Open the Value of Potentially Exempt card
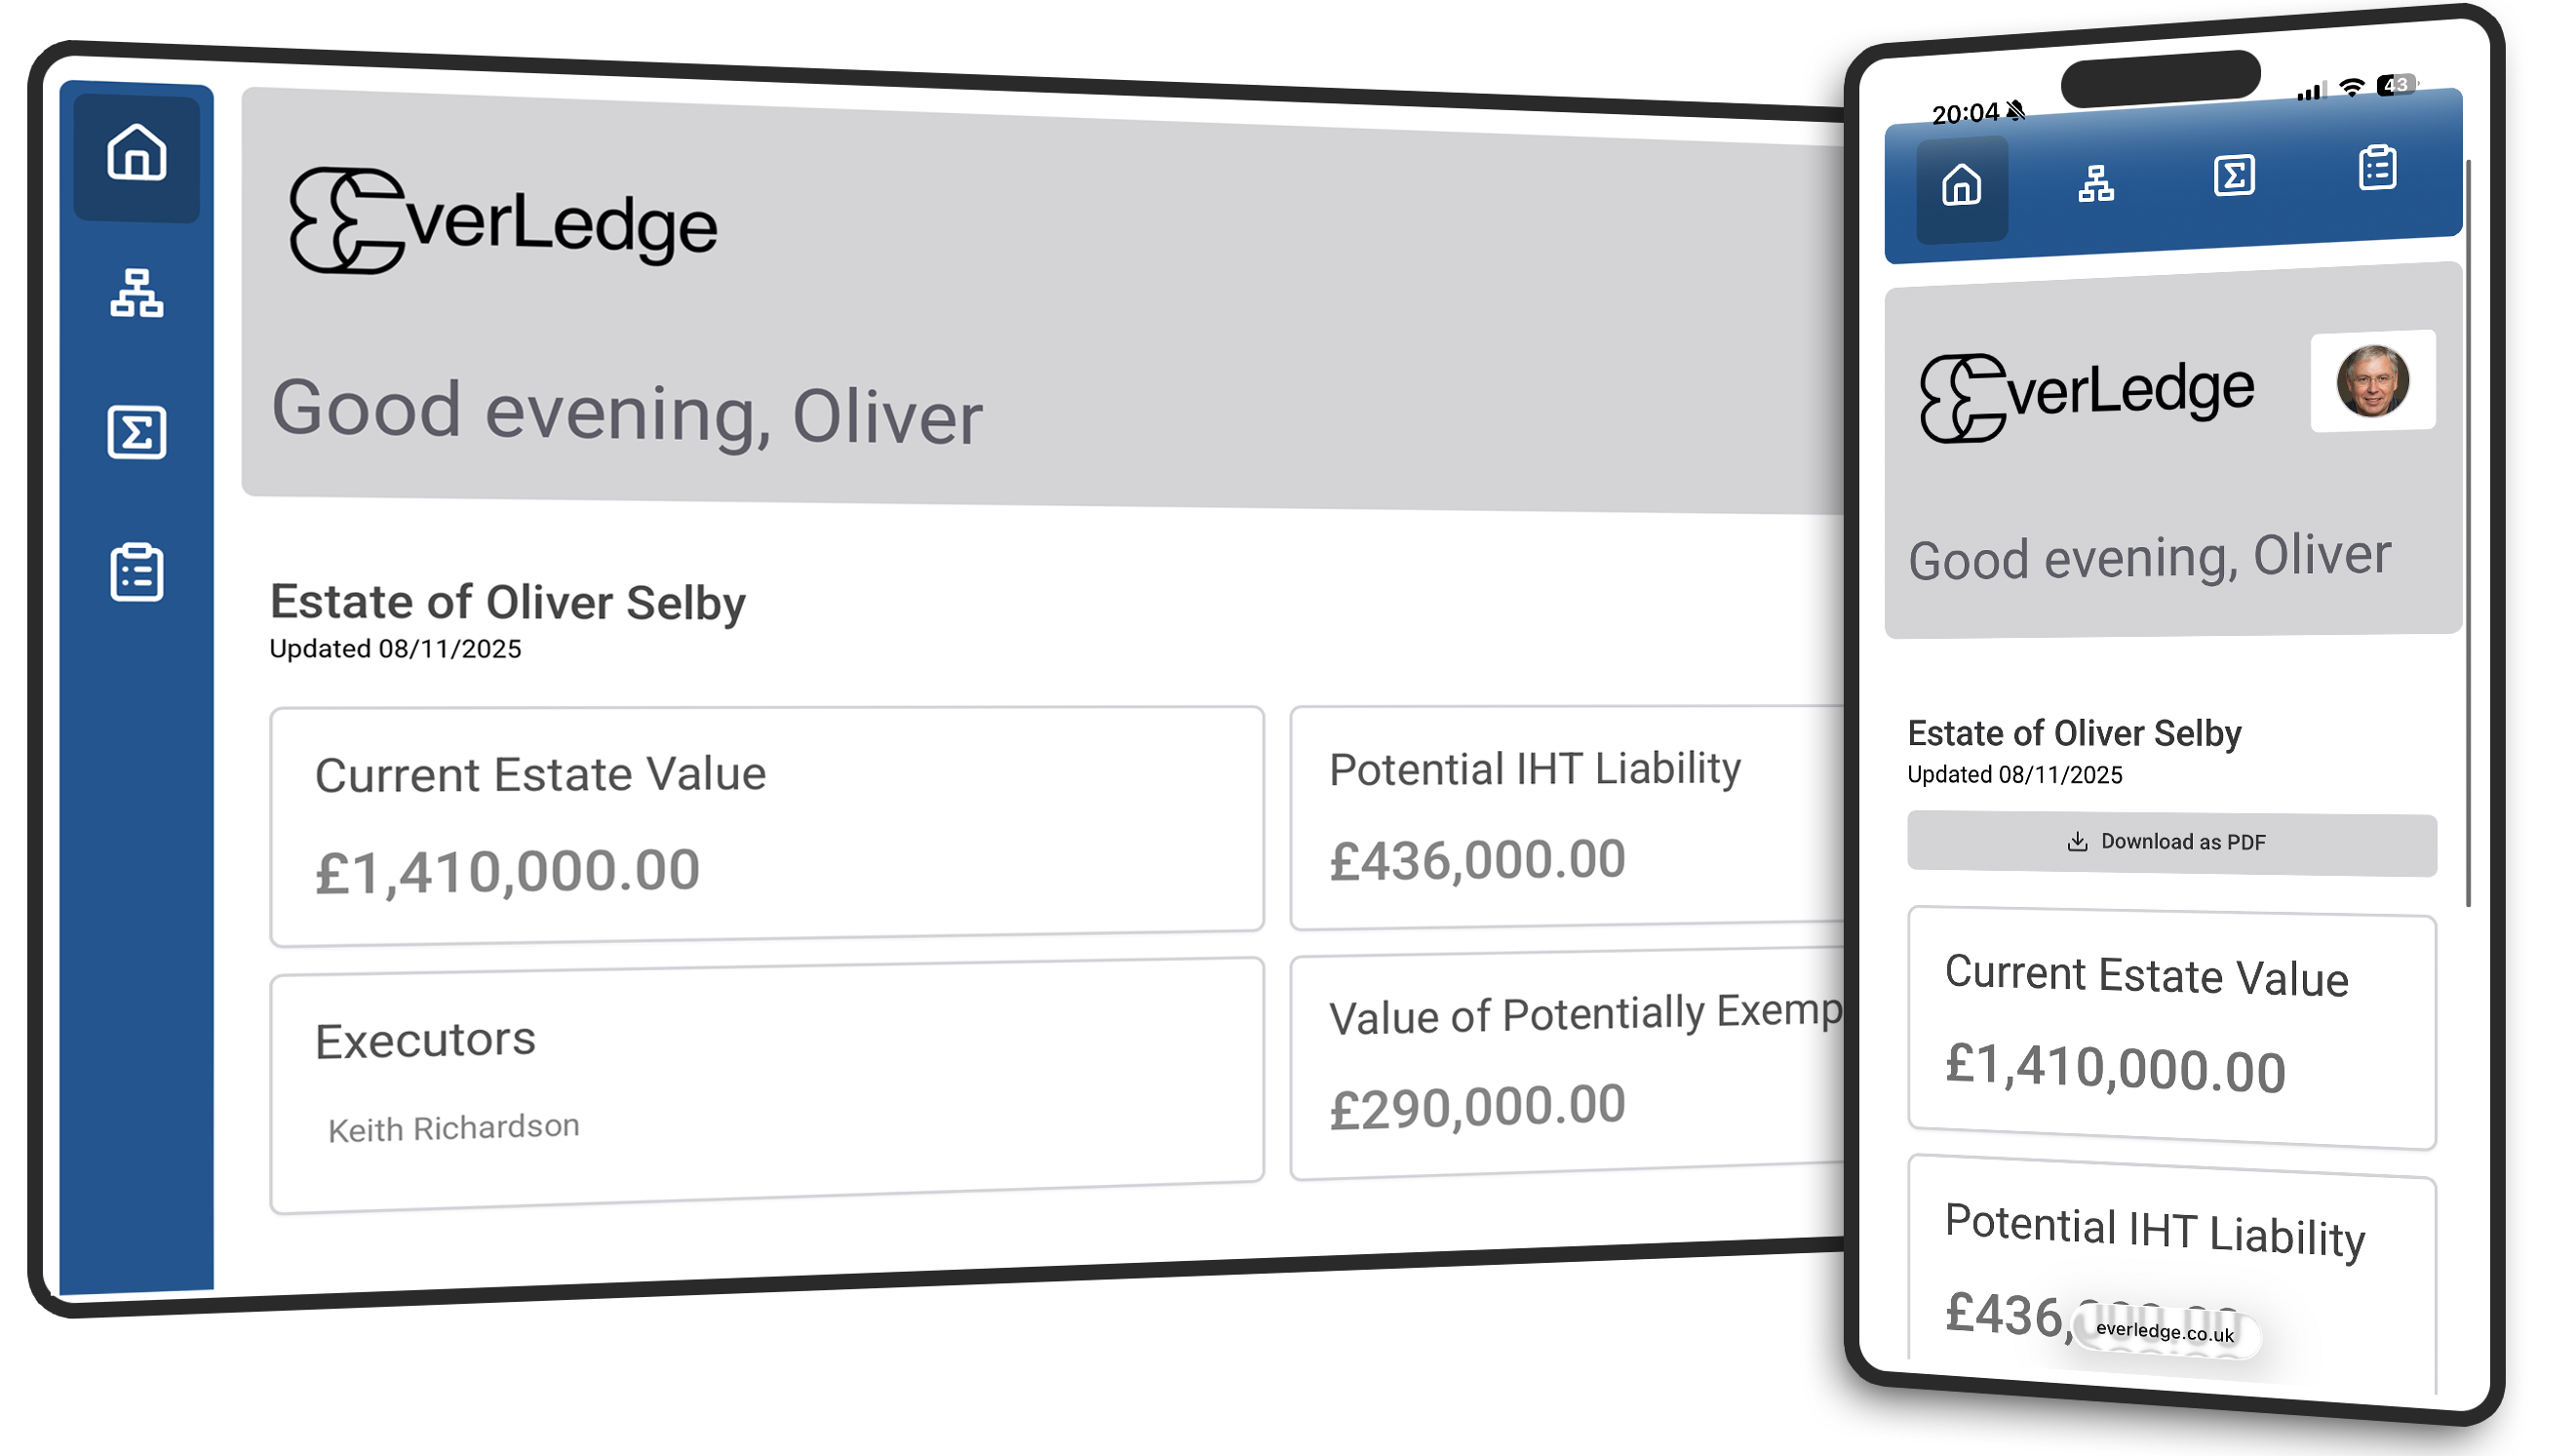The height and width of the screenshot is (1456, 2576). (1566, 1065)
